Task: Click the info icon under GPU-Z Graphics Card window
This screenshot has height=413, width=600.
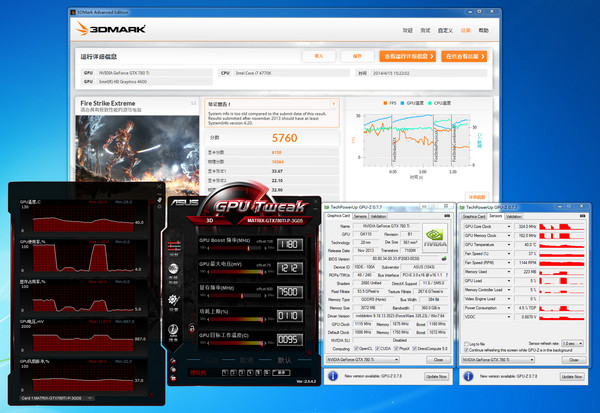Action: click(333, 376)
